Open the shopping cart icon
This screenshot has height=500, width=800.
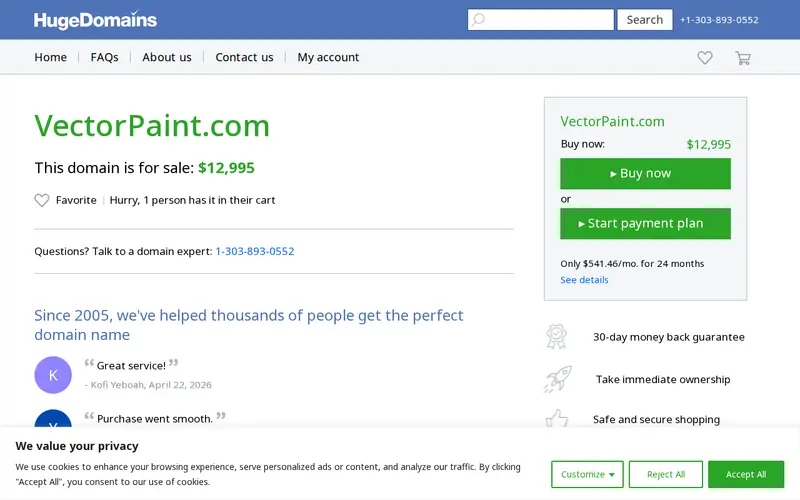click(x=743, y=58)
